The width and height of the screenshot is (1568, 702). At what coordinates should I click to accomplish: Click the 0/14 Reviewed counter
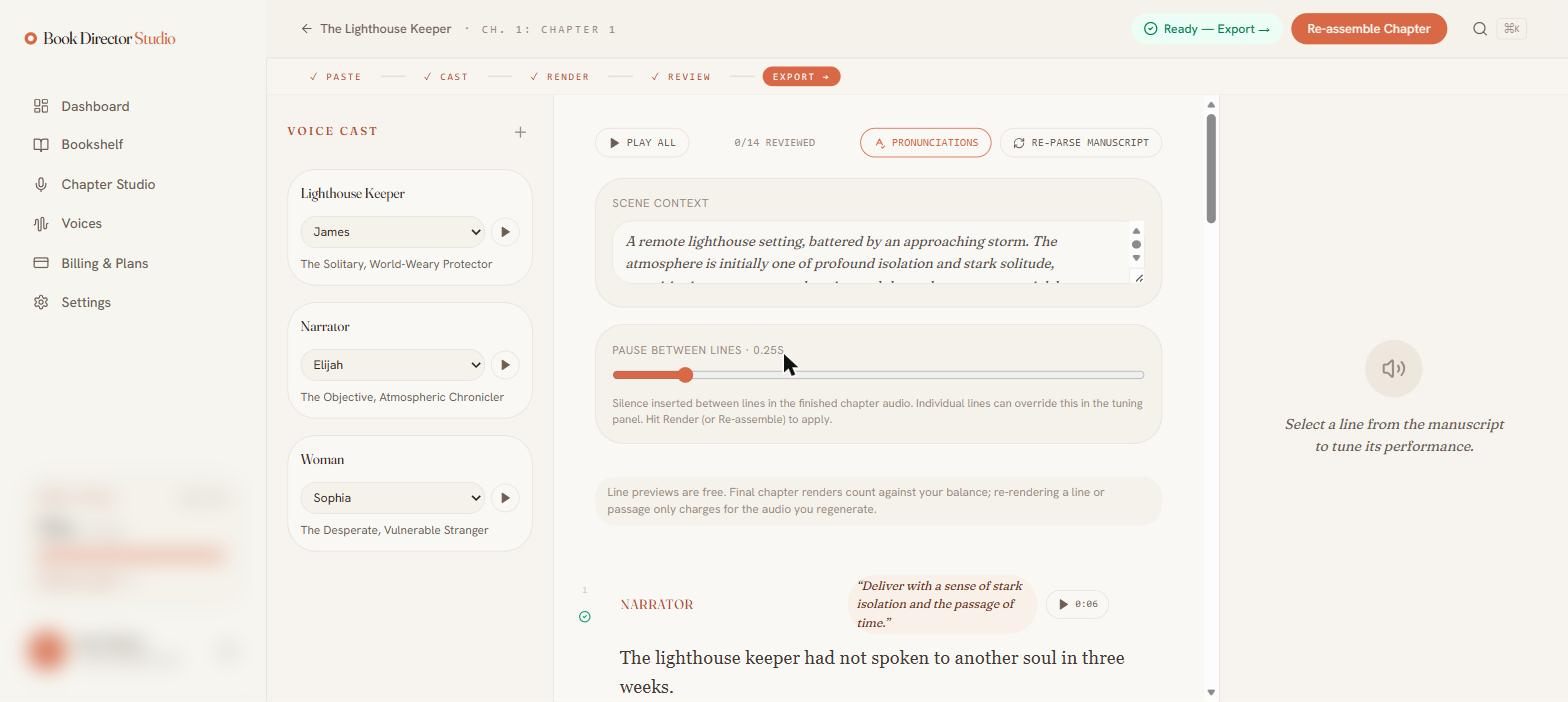(x=774, y=143)
